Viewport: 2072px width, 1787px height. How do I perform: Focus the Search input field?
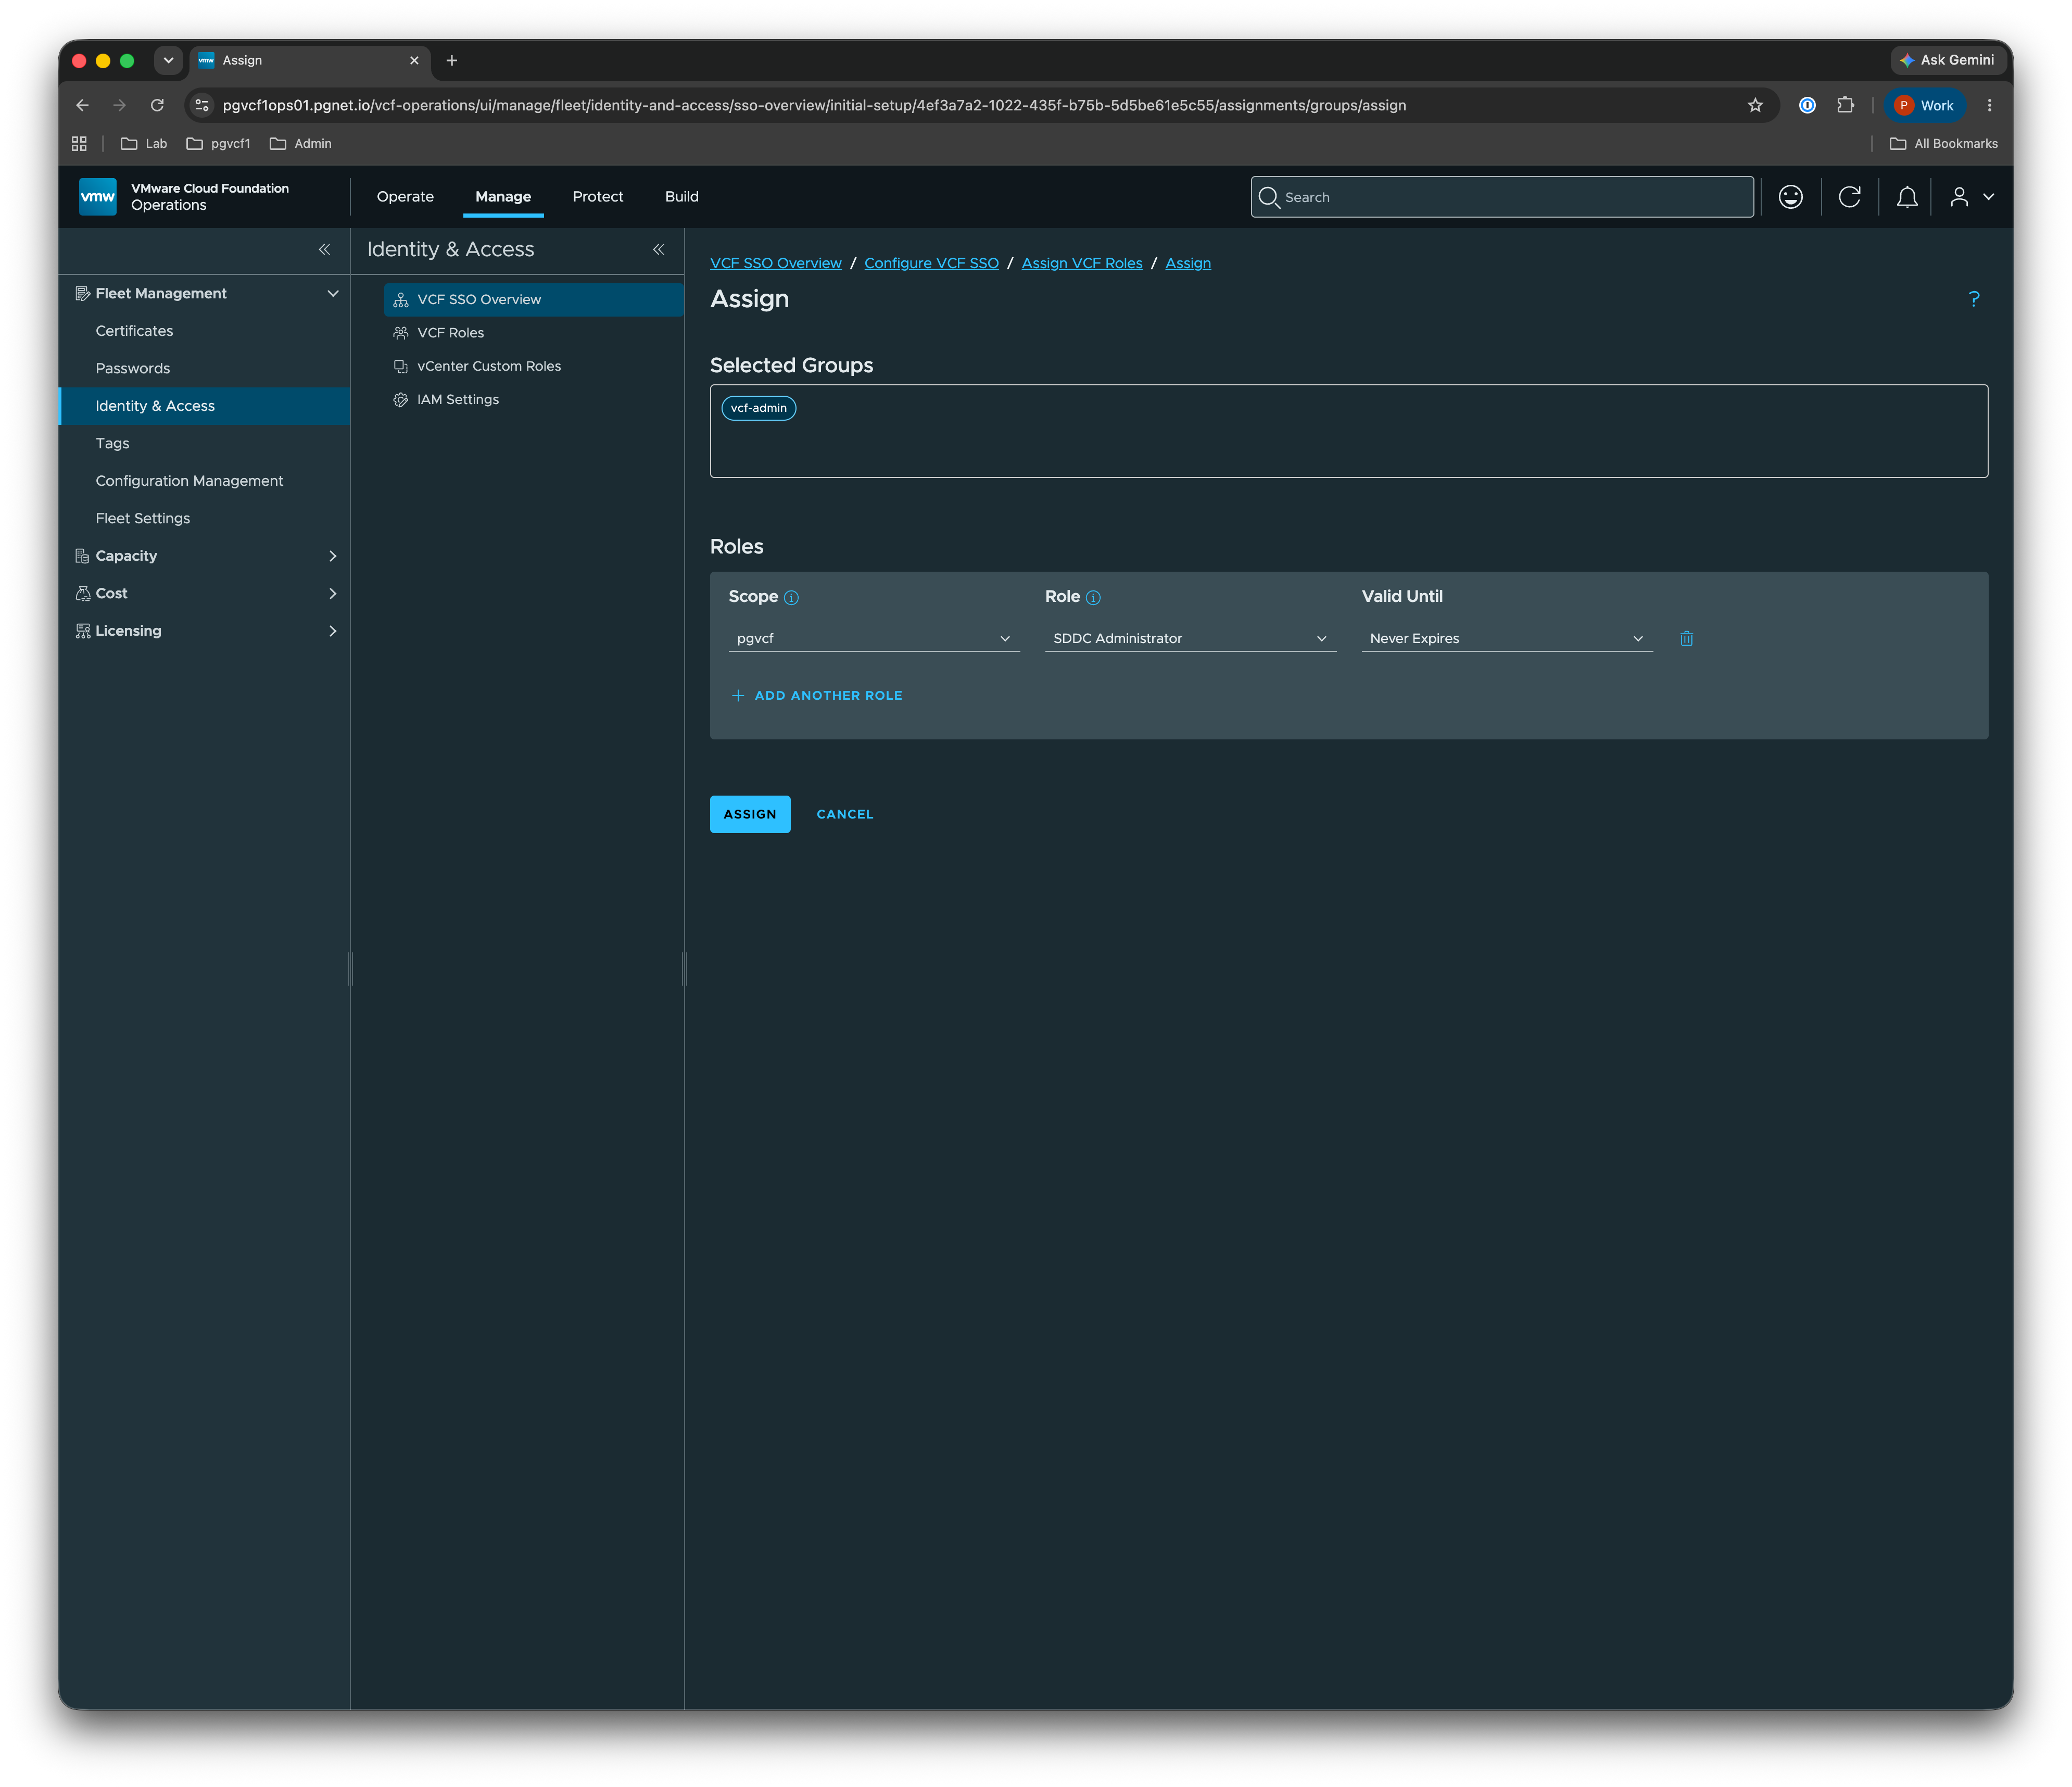[1501, 197]
